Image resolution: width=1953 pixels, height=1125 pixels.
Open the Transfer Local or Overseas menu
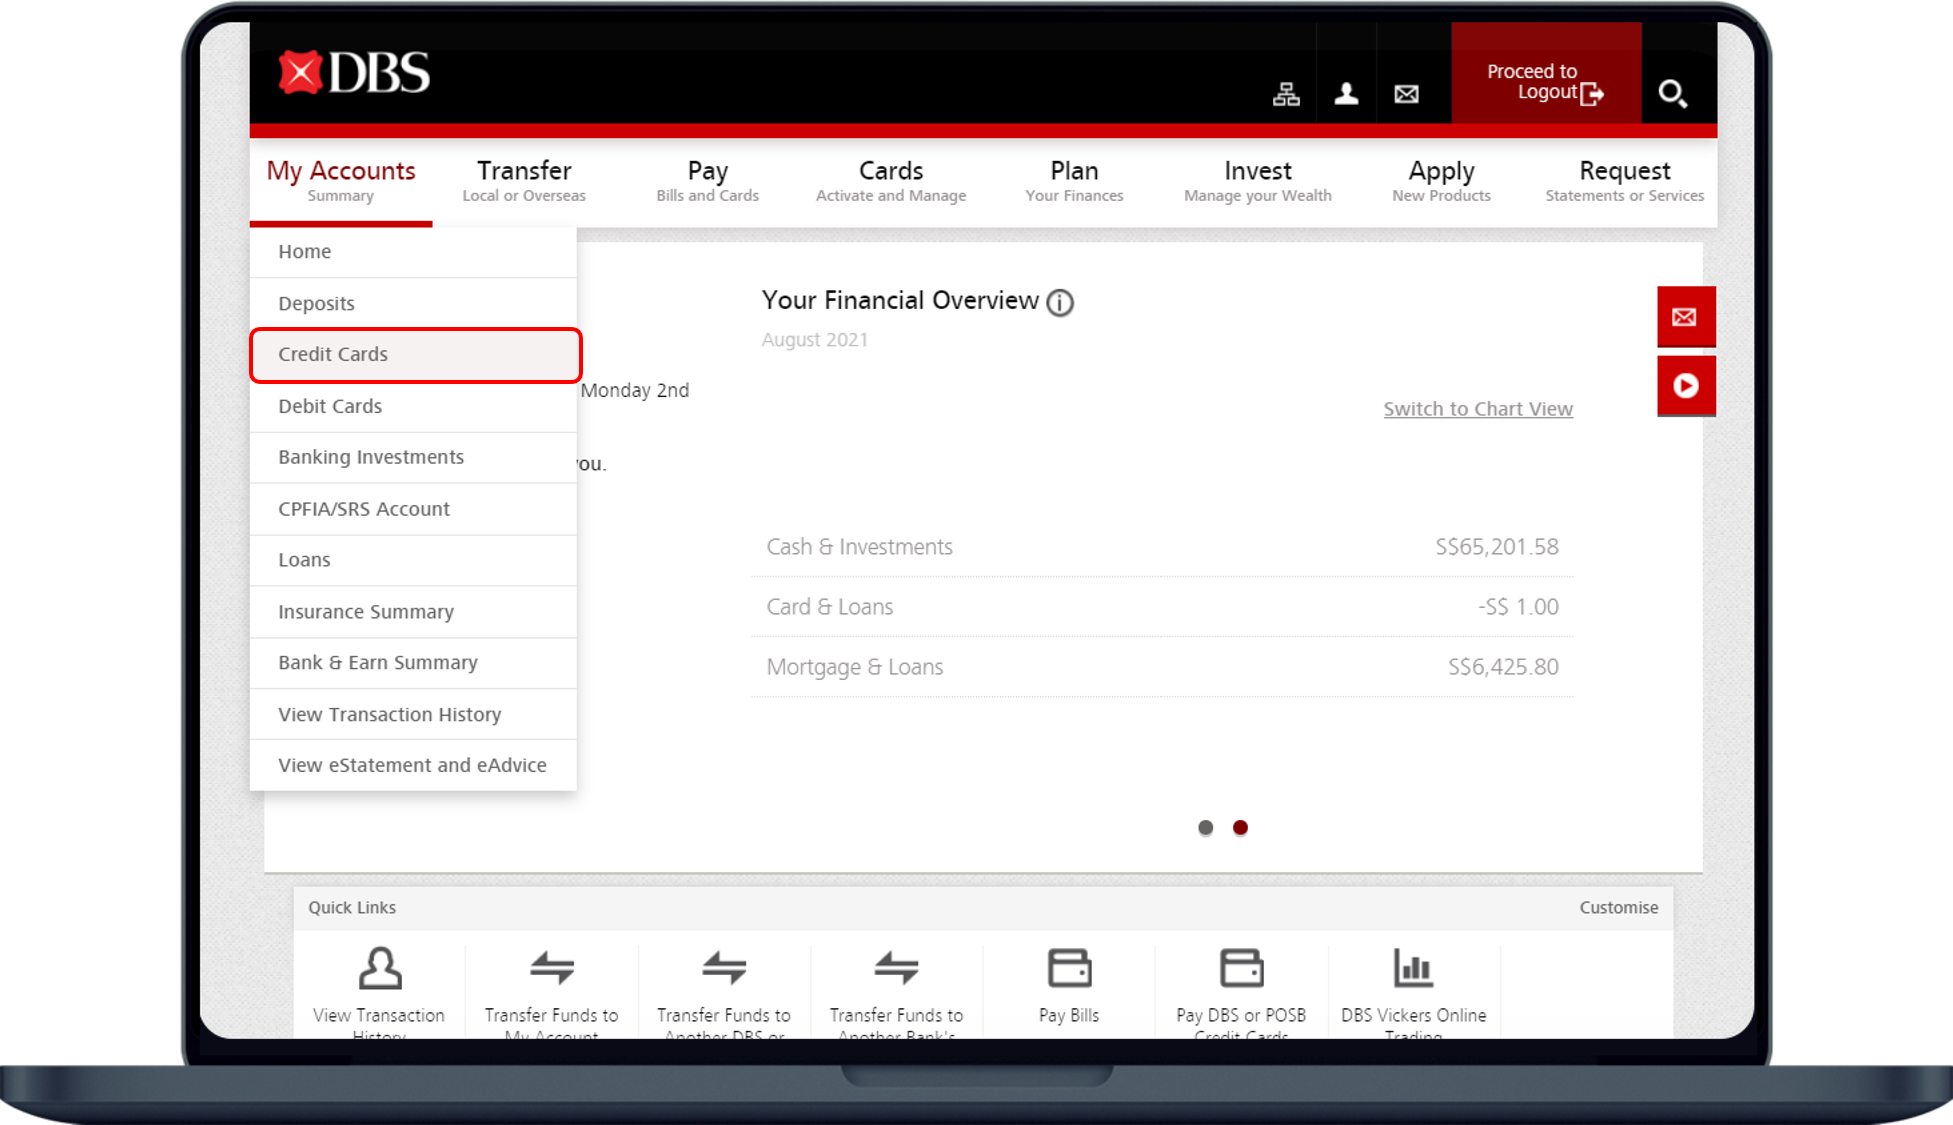(x=524, y=181)
